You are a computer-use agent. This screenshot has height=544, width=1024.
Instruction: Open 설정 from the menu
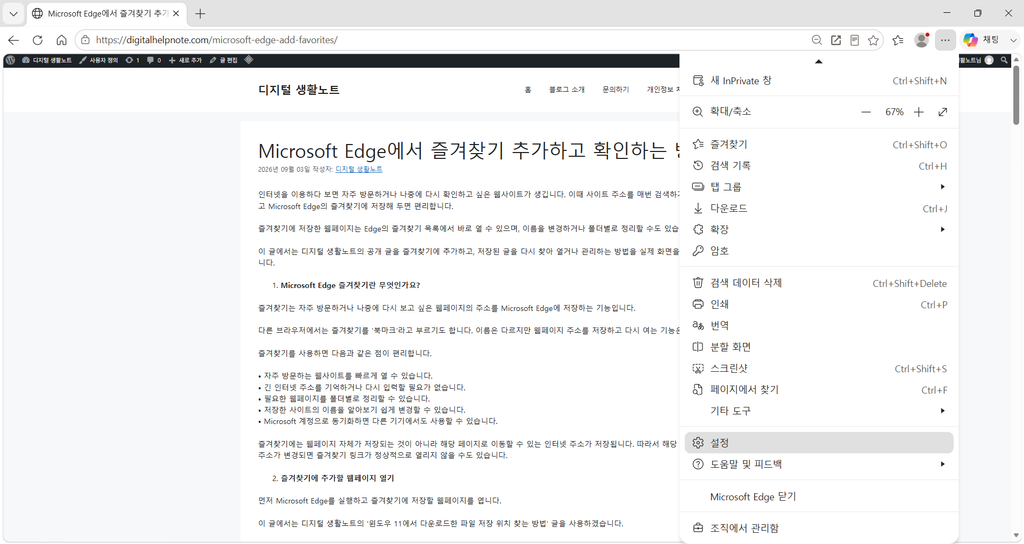[819, 443]
